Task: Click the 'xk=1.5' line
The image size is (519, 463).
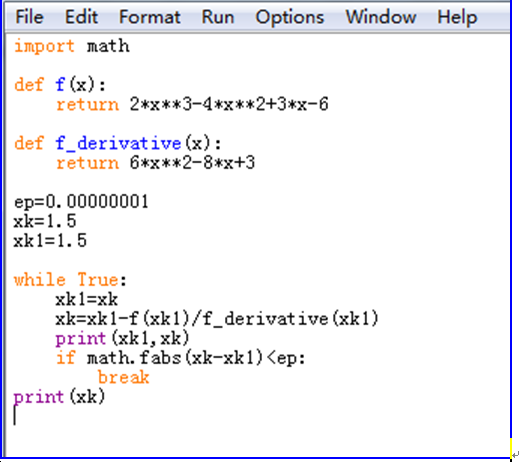Action: (45, 221)
